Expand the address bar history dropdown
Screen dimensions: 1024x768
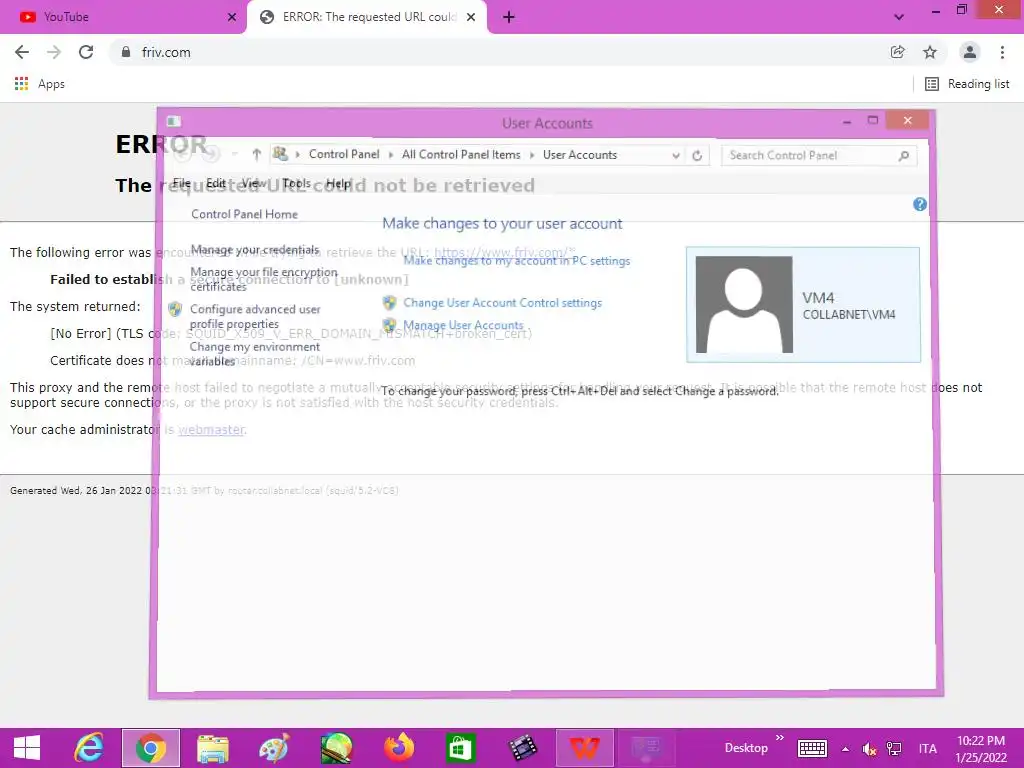coord(676,155)
